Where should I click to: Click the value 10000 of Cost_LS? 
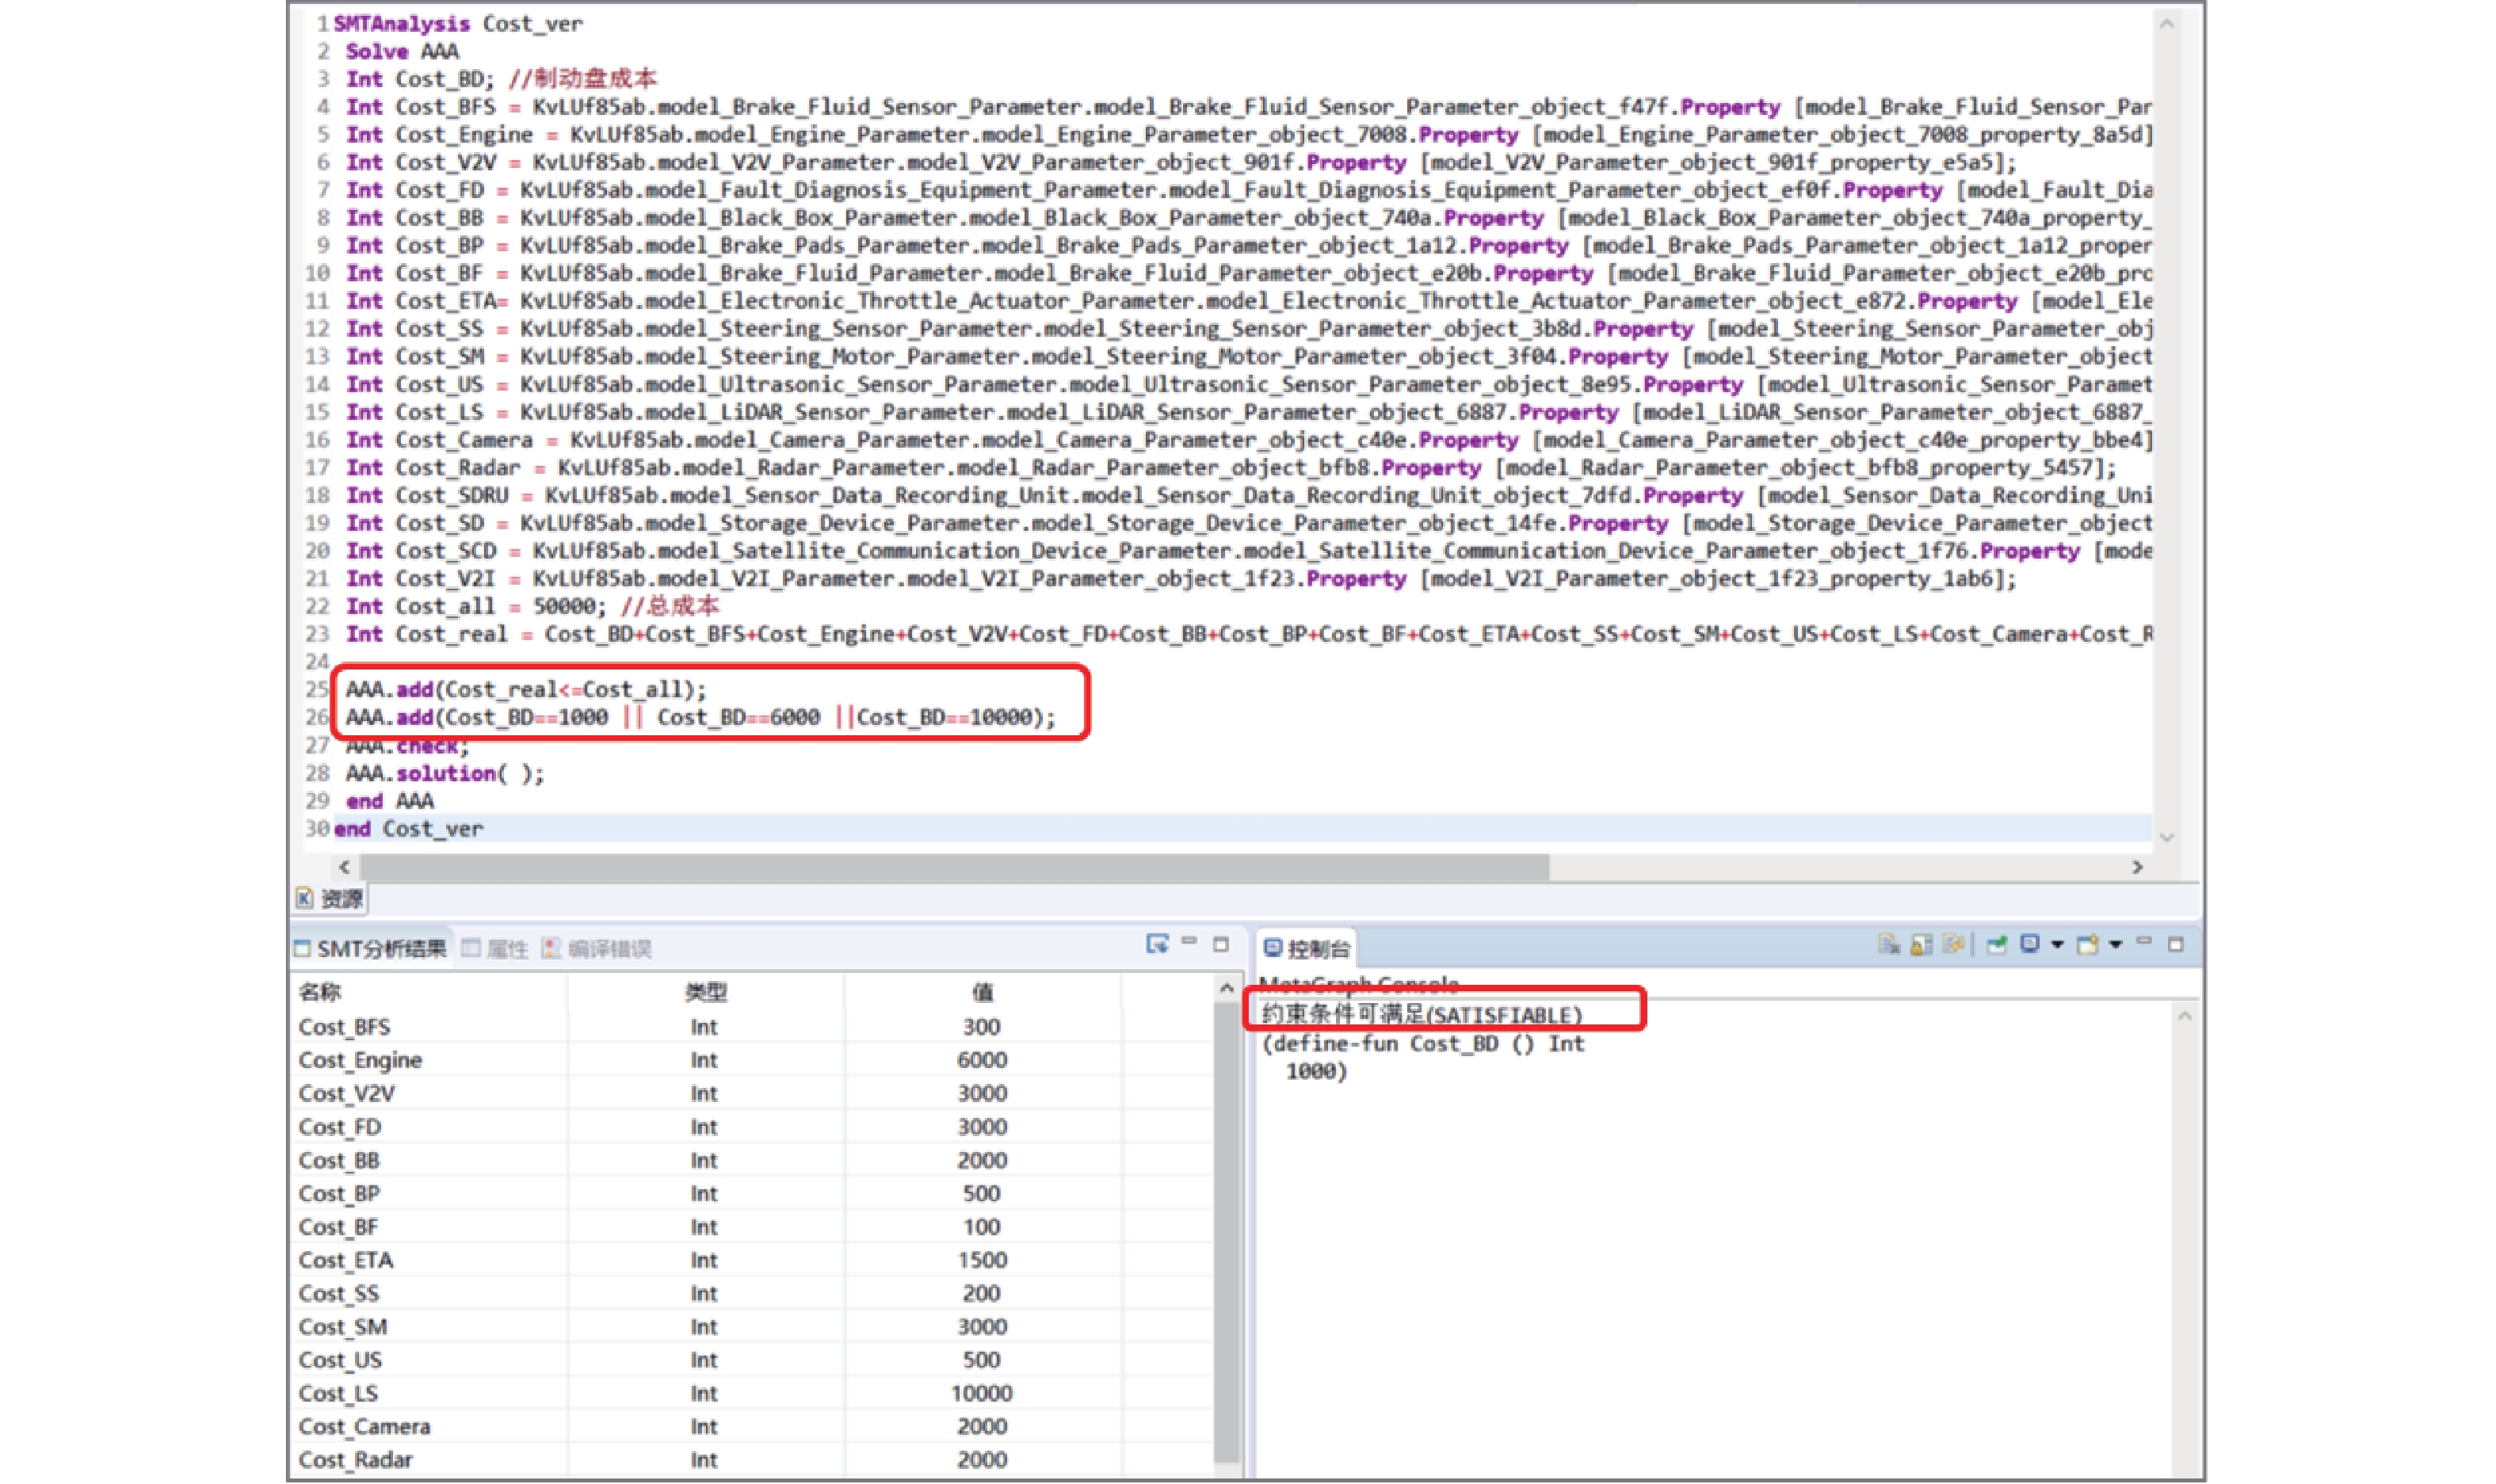click(x=982, y=1393)
